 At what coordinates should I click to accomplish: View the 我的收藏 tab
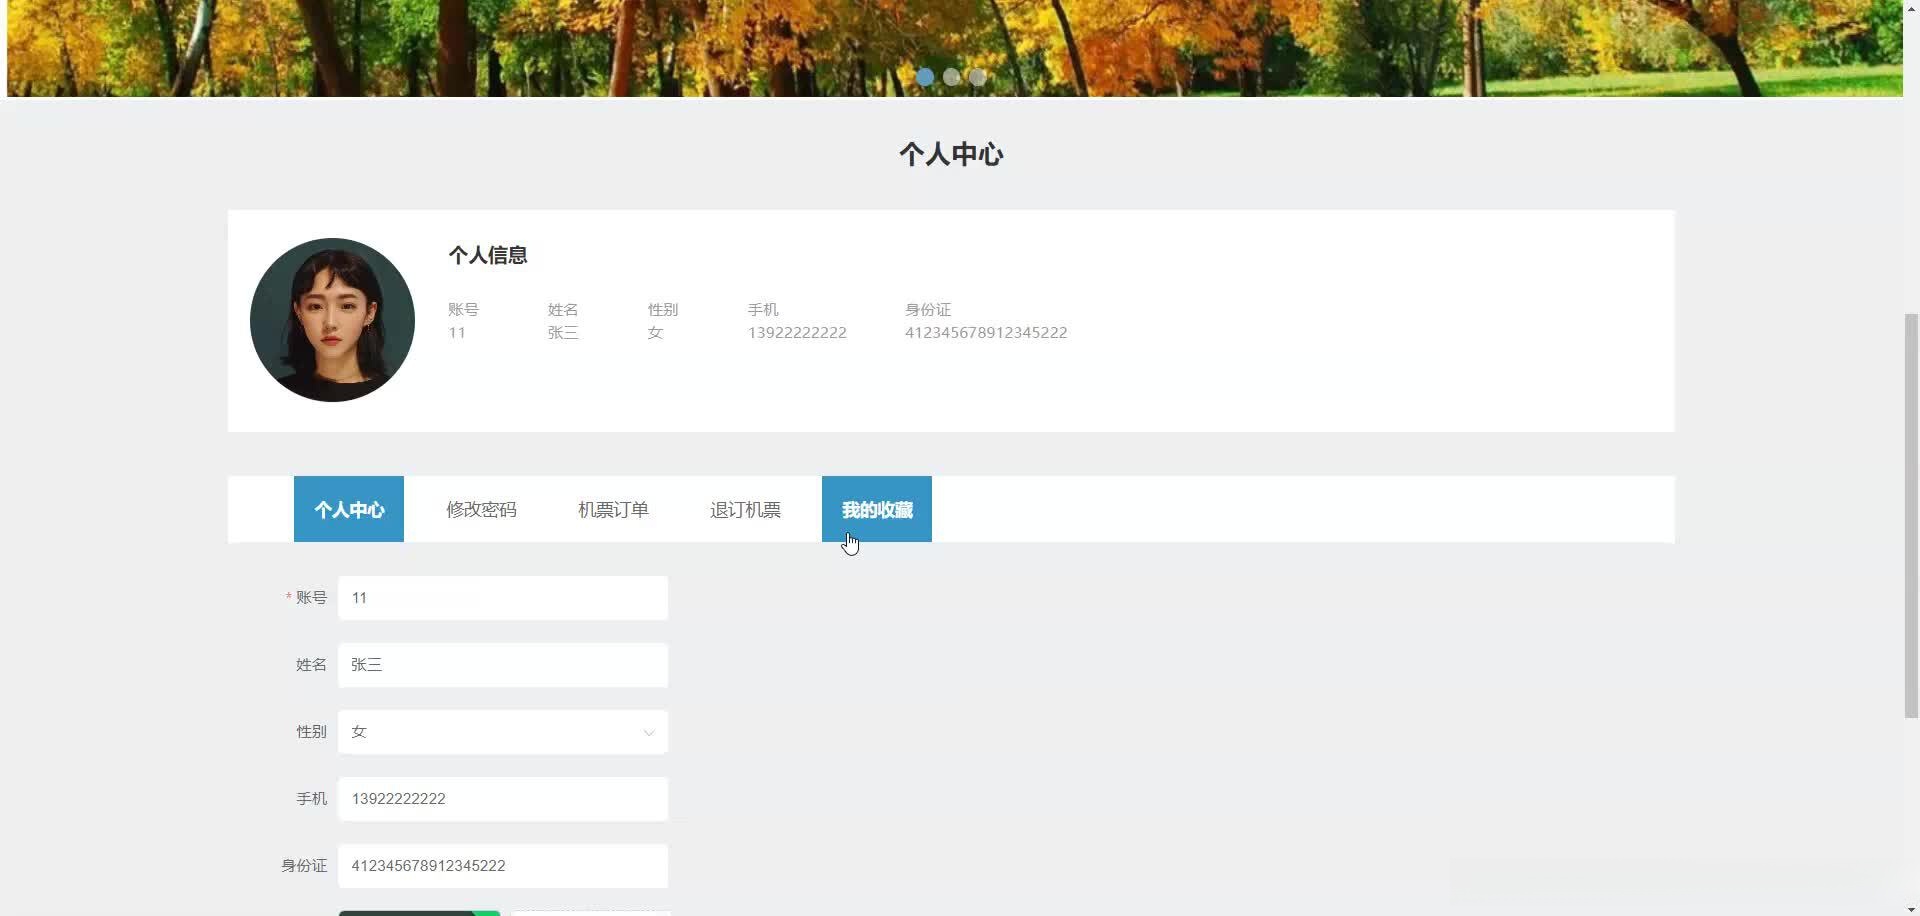click(x=876, y=509)
